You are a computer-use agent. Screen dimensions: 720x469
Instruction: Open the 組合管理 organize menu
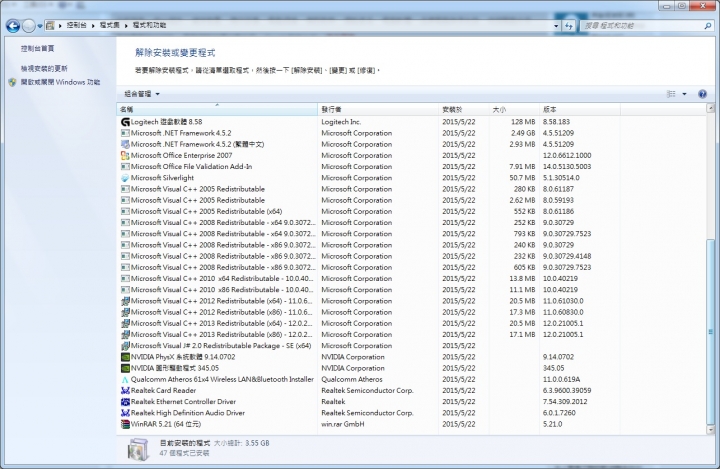pyautogui.click(x=142, y=94)
